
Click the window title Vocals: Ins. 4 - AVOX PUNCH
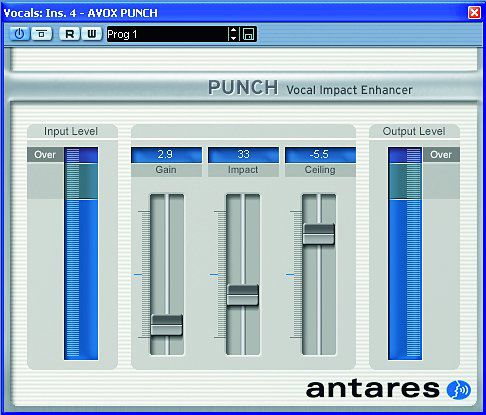click(81, 13)
